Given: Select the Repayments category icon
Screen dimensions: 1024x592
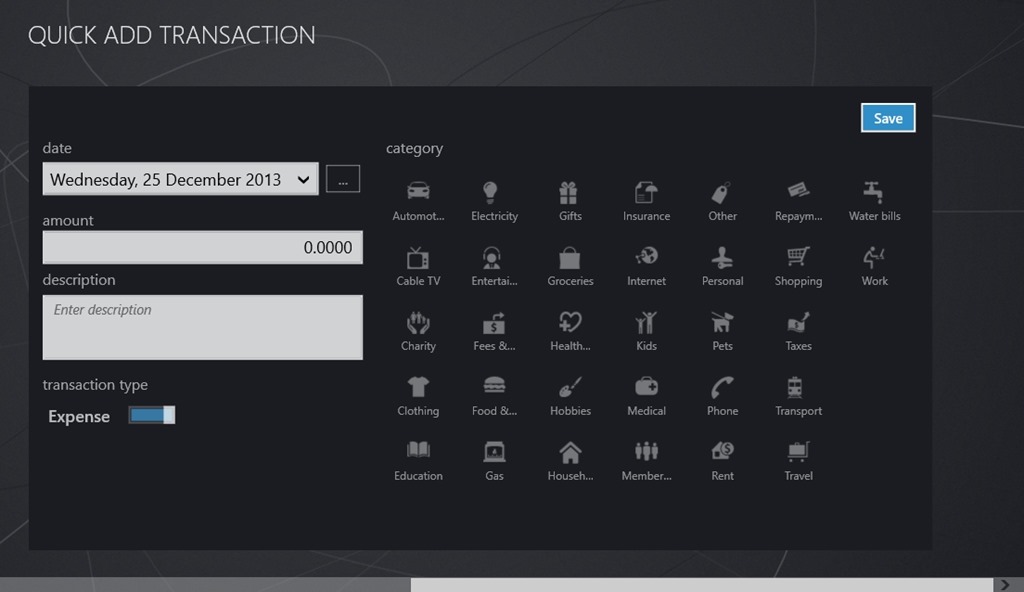Looking at the screenshot, I should [798, 190].
